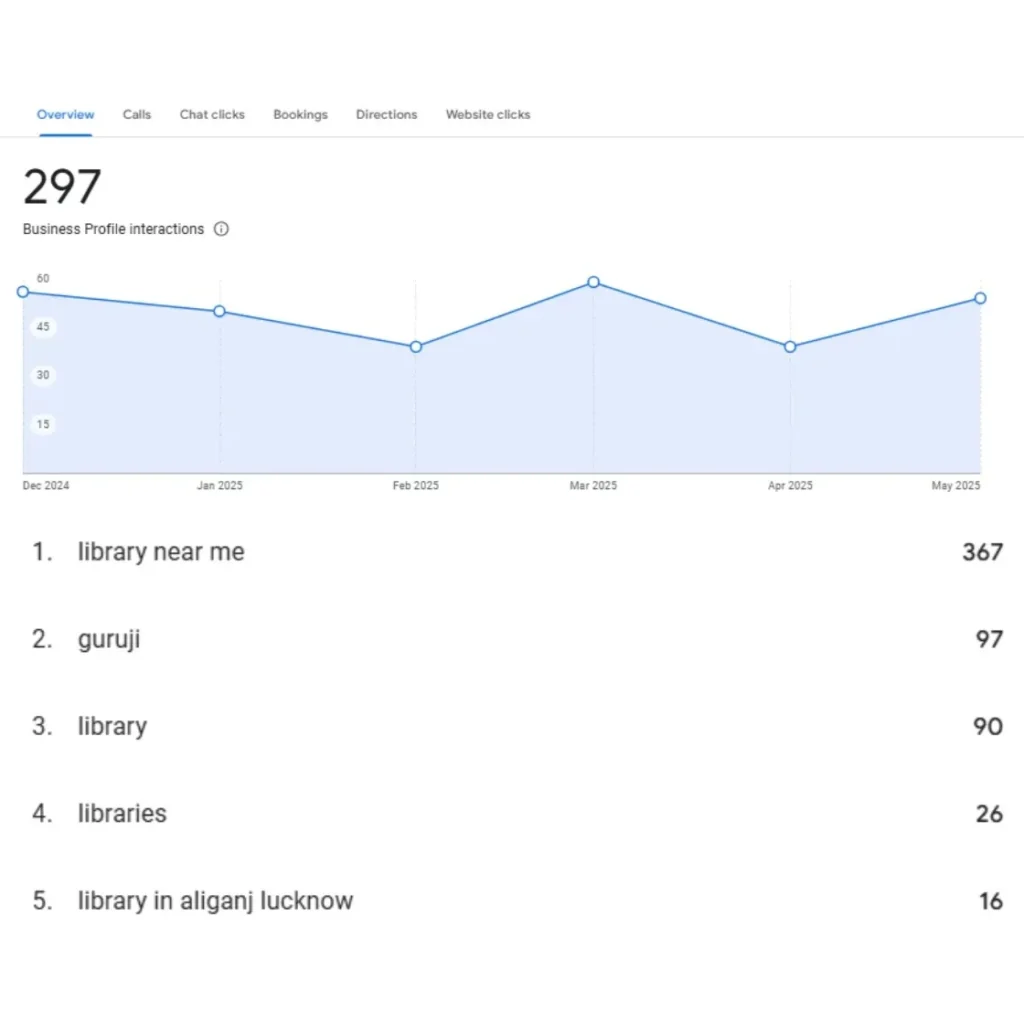This screenshot has width=1024, height=1024.
Task: Switch to the Calls tab
Action: pyautogui.click(x=136, y=114)
